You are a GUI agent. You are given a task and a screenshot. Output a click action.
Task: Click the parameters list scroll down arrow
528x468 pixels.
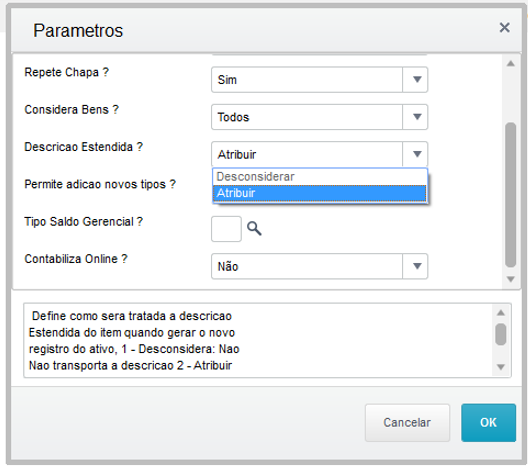(510, 279)
